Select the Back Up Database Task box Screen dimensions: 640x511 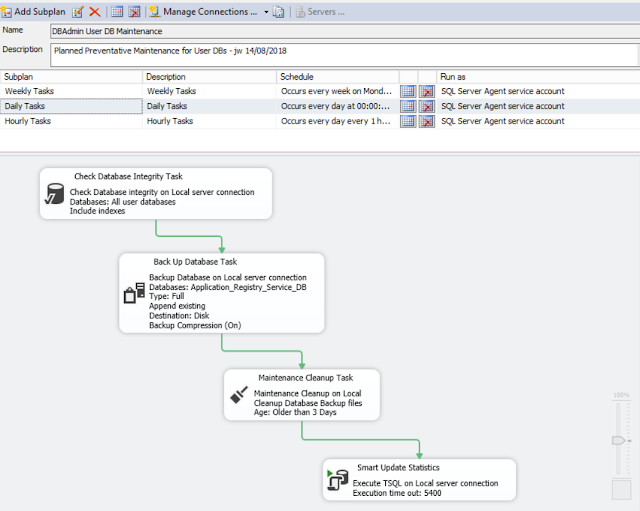pos(222,293)
